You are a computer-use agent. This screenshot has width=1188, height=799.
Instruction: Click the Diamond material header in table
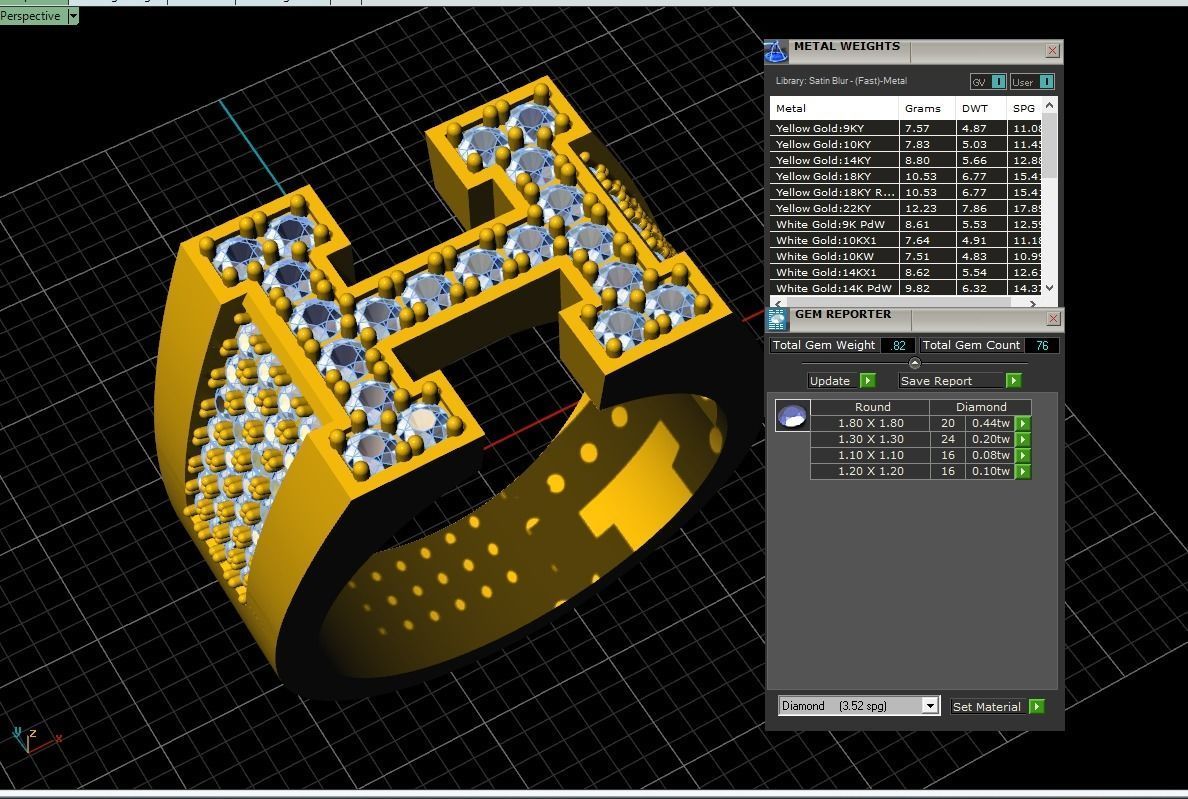click(980, 407)
